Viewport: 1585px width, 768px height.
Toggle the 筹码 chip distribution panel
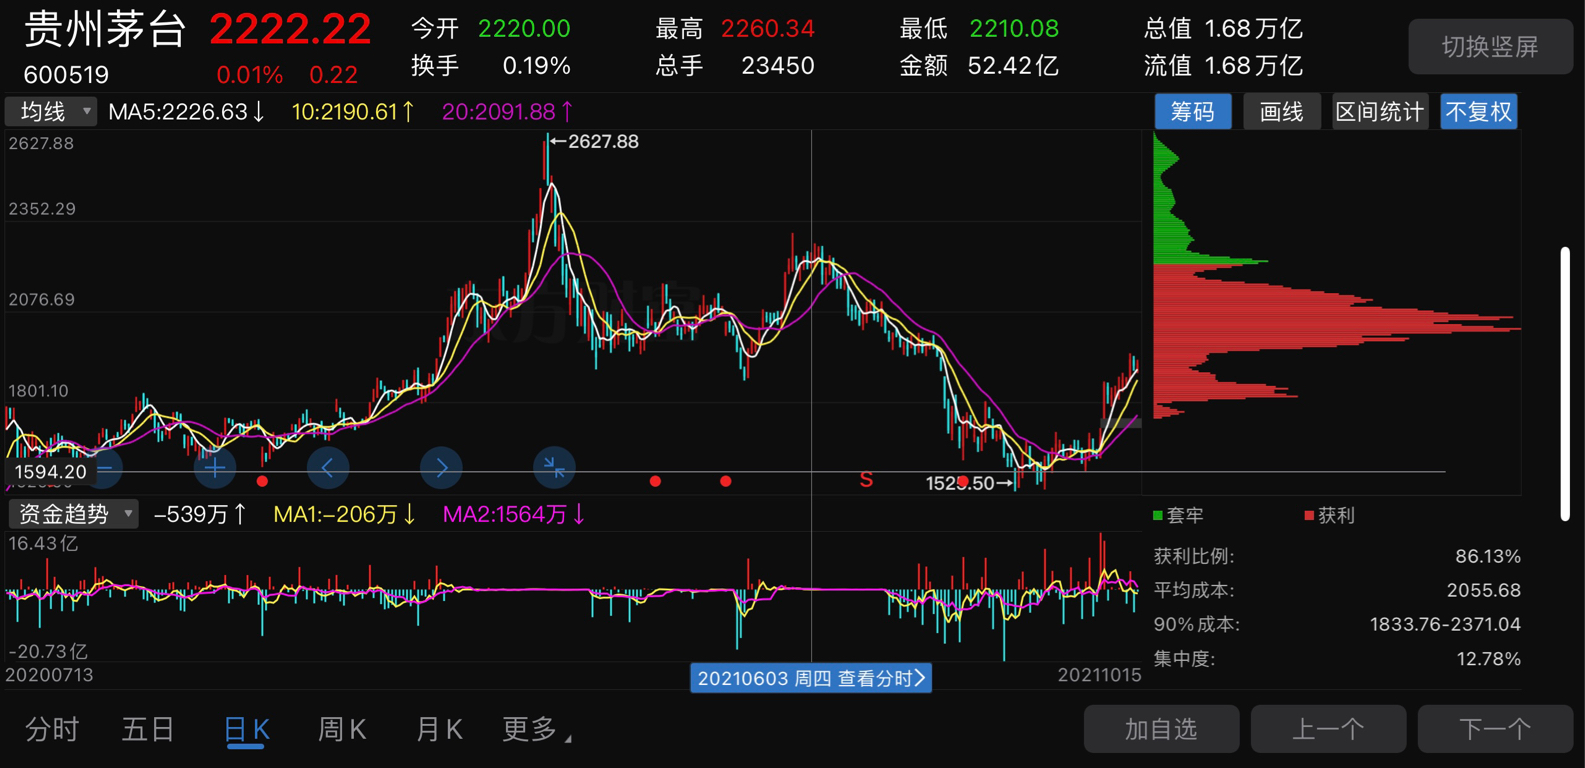pyautogui.click(x=1193, y=112)
